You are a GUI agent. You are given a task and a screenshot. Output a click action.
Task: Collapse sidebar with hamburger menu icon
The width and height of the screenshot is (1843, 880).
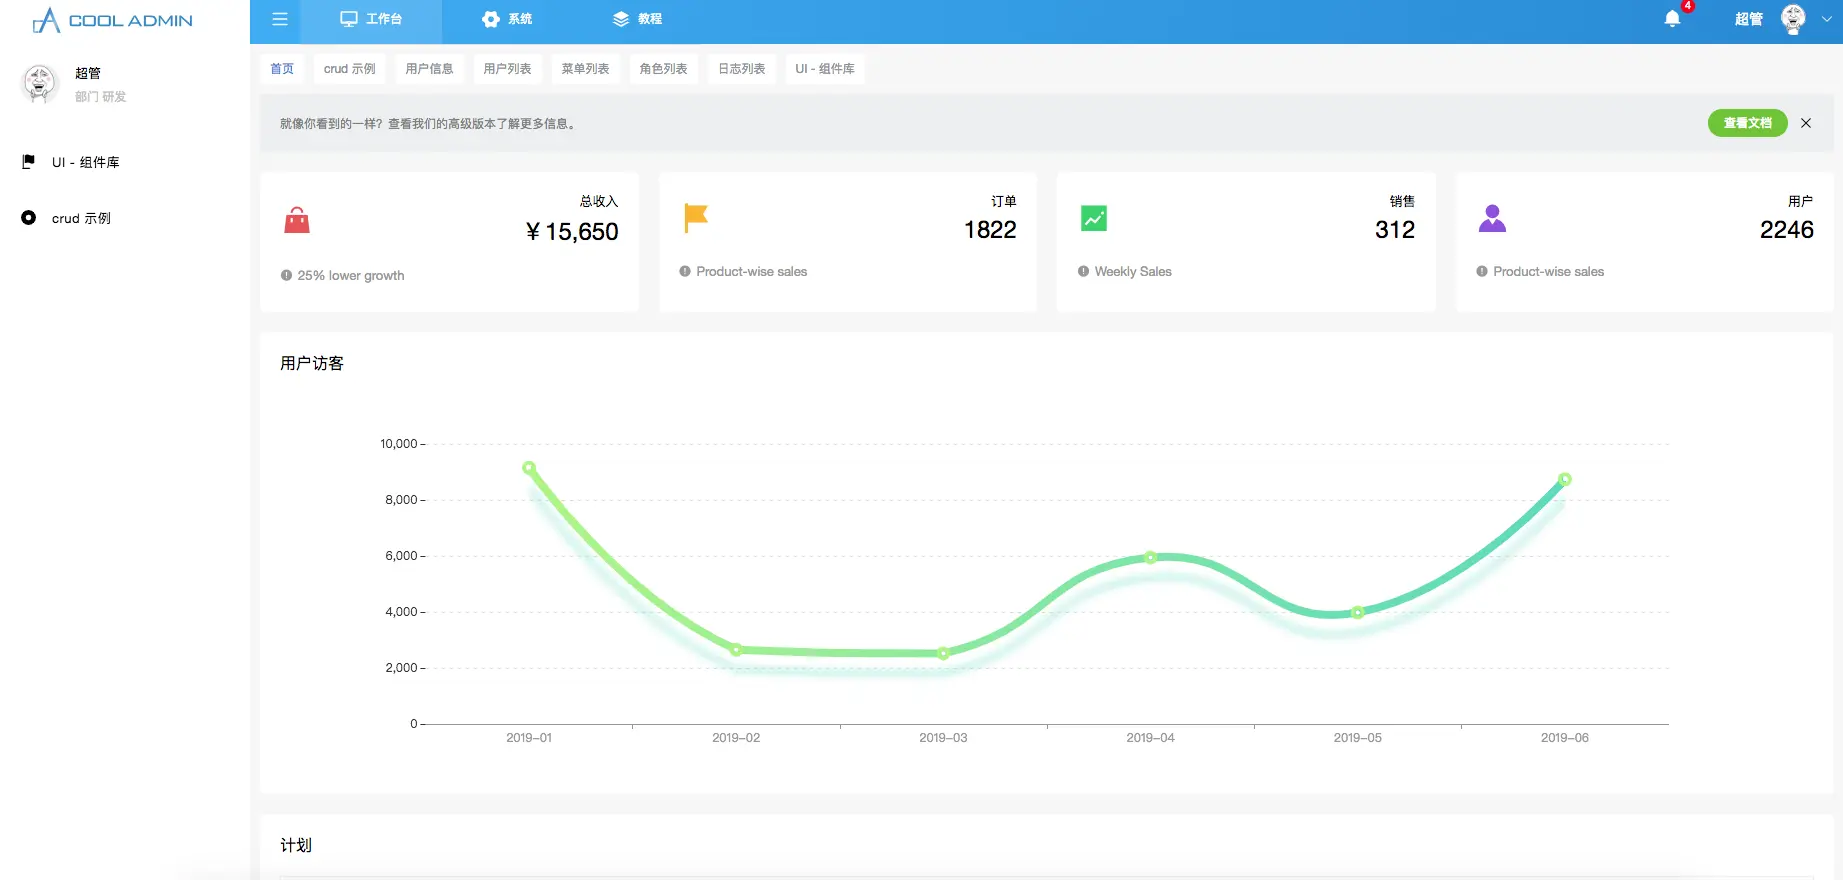280,19
